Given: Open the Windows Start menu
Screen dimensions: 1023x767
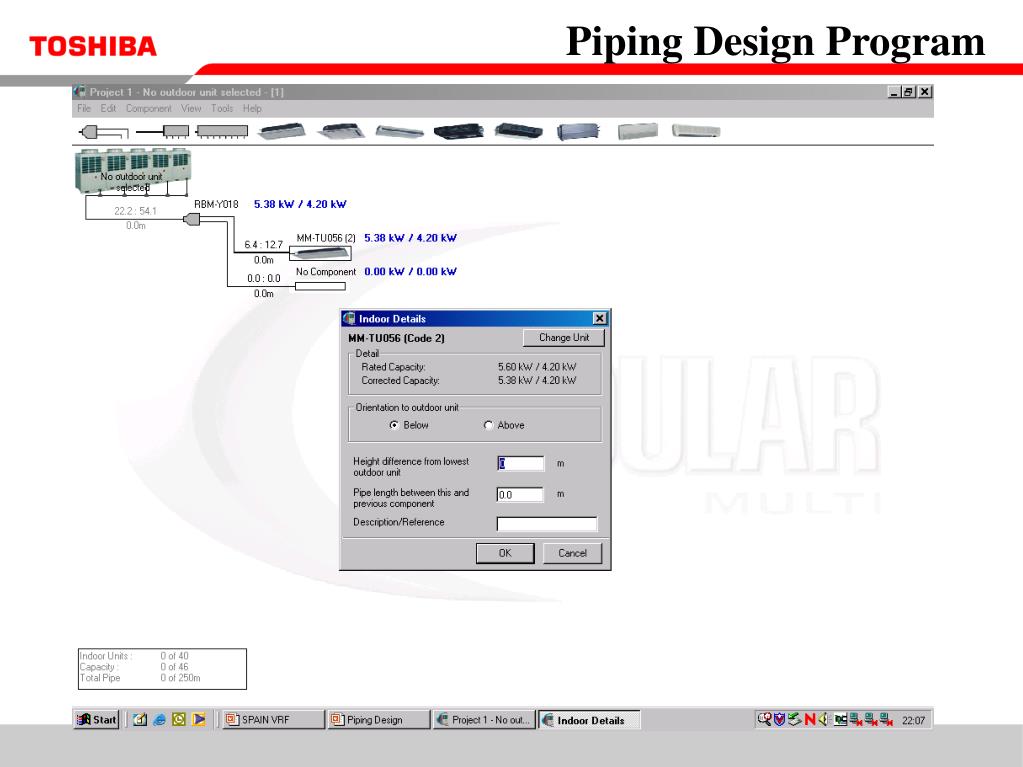Looking at the screenshot, I should [97, 719].
